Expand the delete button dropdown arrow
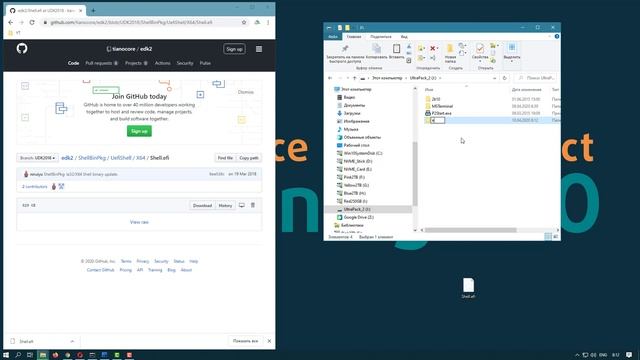This screenshot has height=360, width=640. tap(438, 49)
